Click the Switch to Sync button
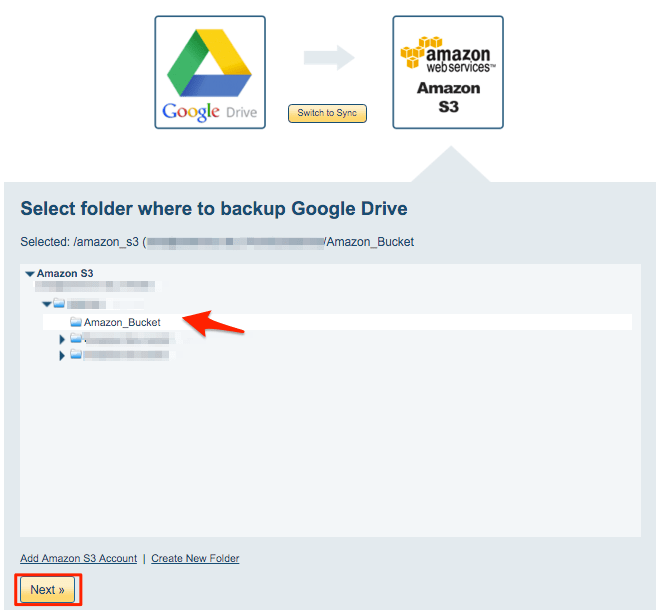 click(x=327, y=113)
